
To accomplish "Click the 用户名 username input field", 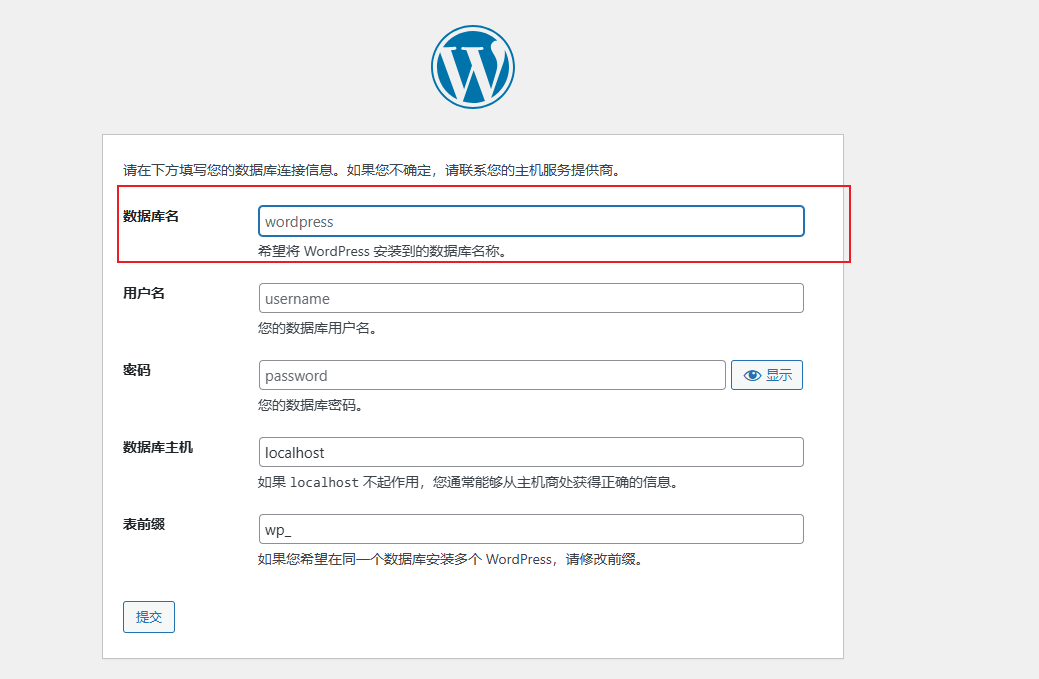I will 531,298.
